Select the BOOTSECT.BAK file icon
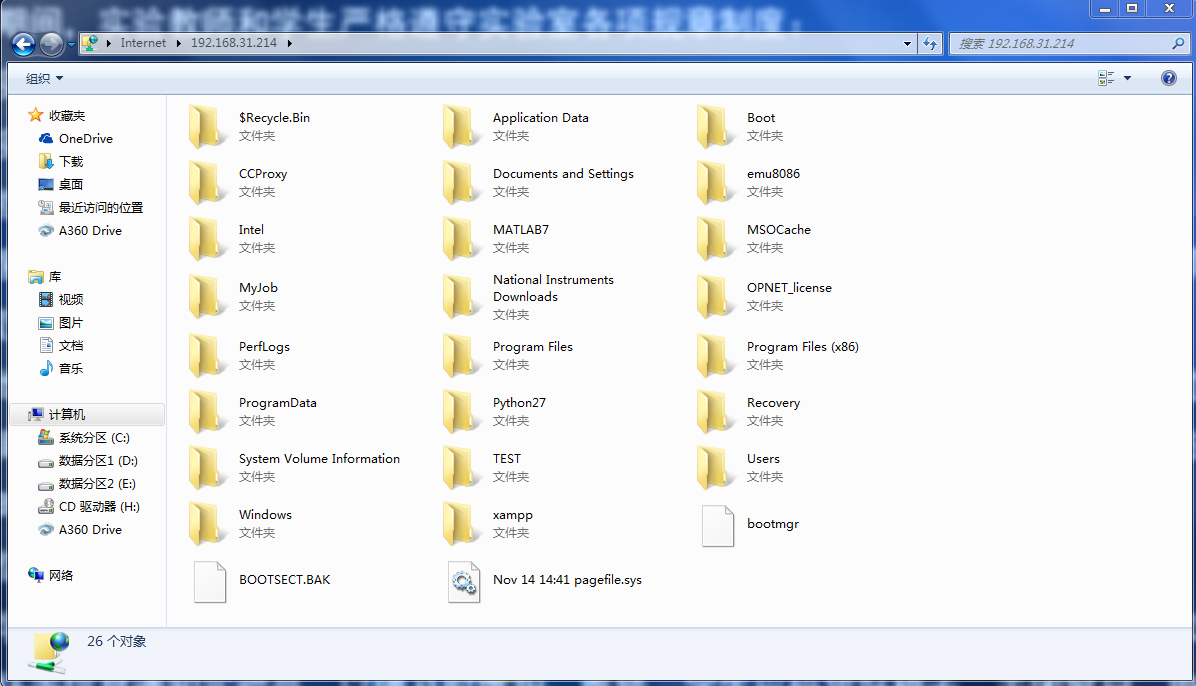This screenshot has width=1196, height=686. [x=210, y=582]
